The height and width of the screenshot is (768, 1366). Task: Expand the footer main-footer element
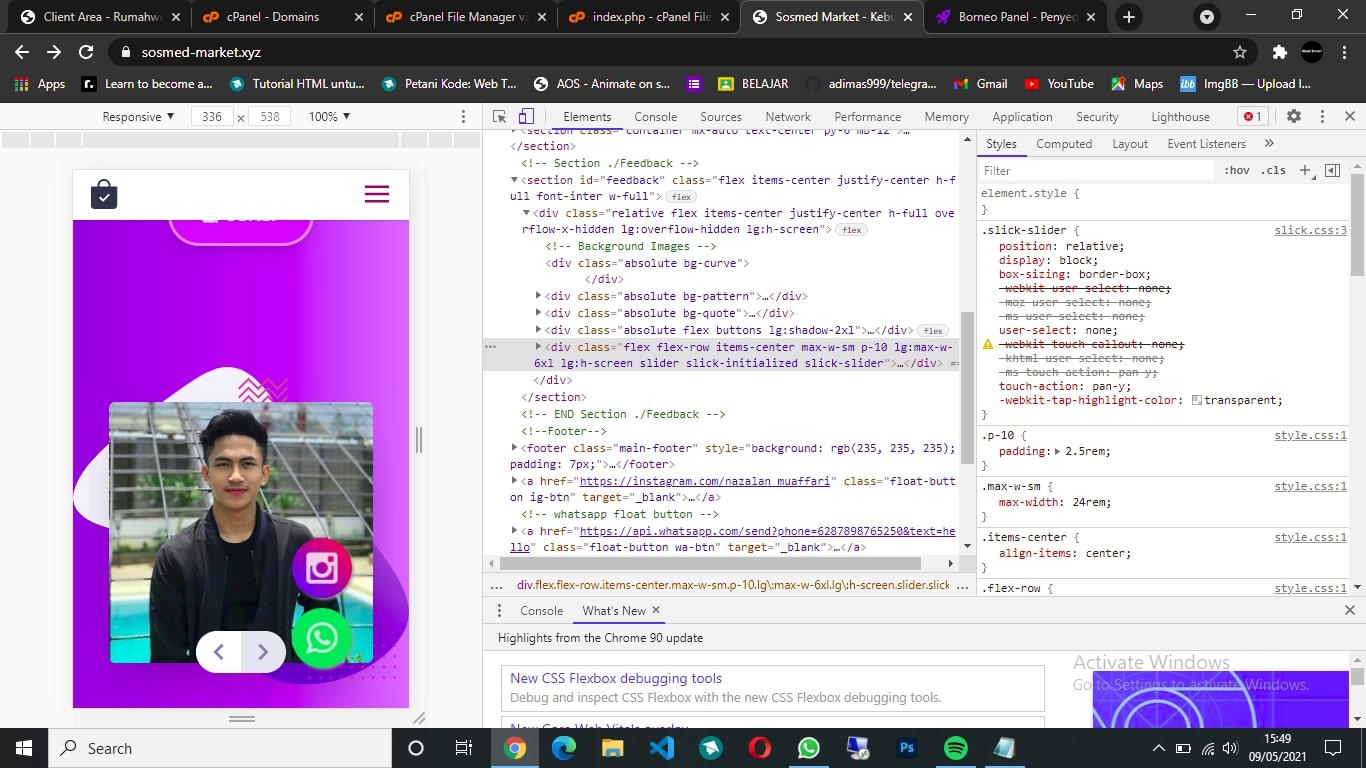[x=515, y=448]
